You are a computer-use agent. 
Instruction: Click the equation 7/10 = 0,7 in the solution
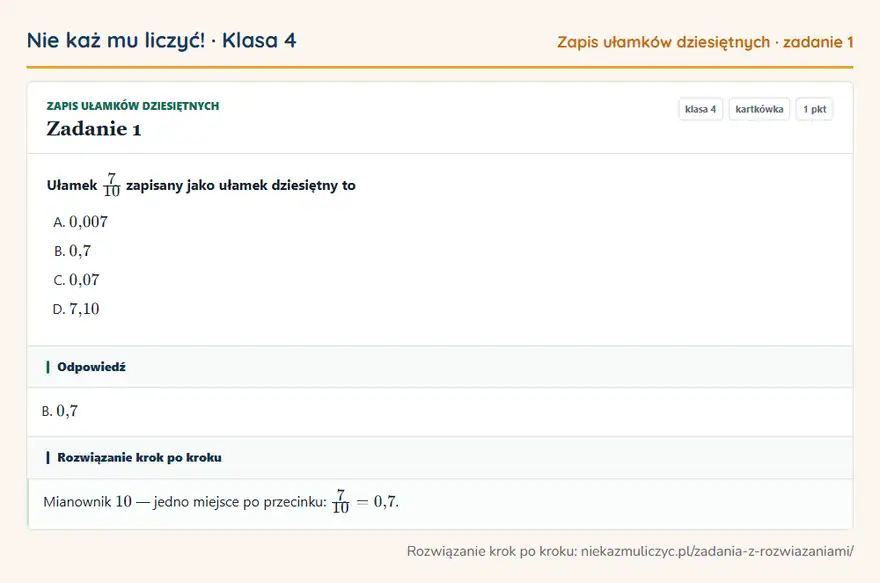click(365, 501)
